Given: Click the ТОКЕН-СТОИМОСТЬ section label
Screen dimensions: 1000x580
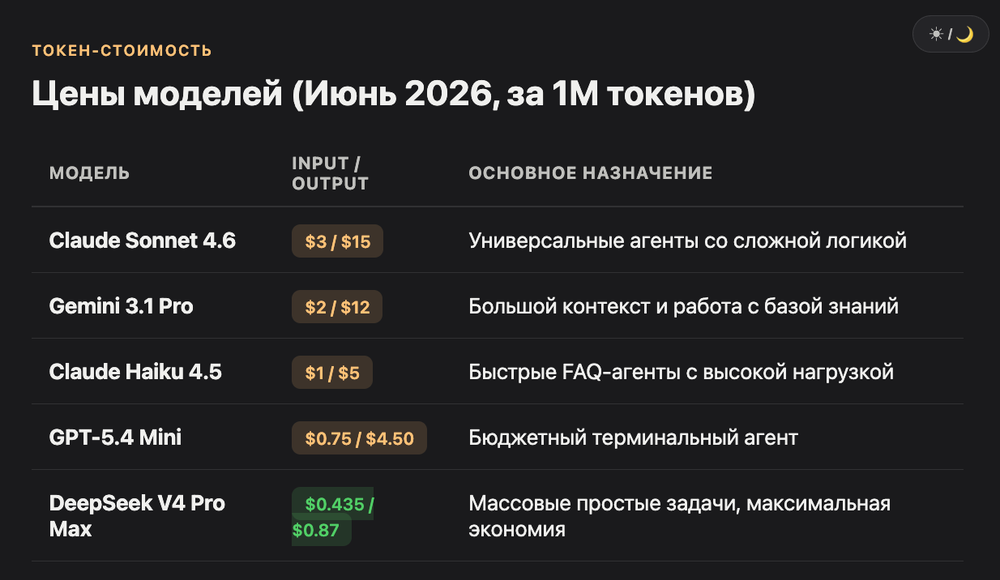Looking at the screenshot, I should click(x=122, y=50).
